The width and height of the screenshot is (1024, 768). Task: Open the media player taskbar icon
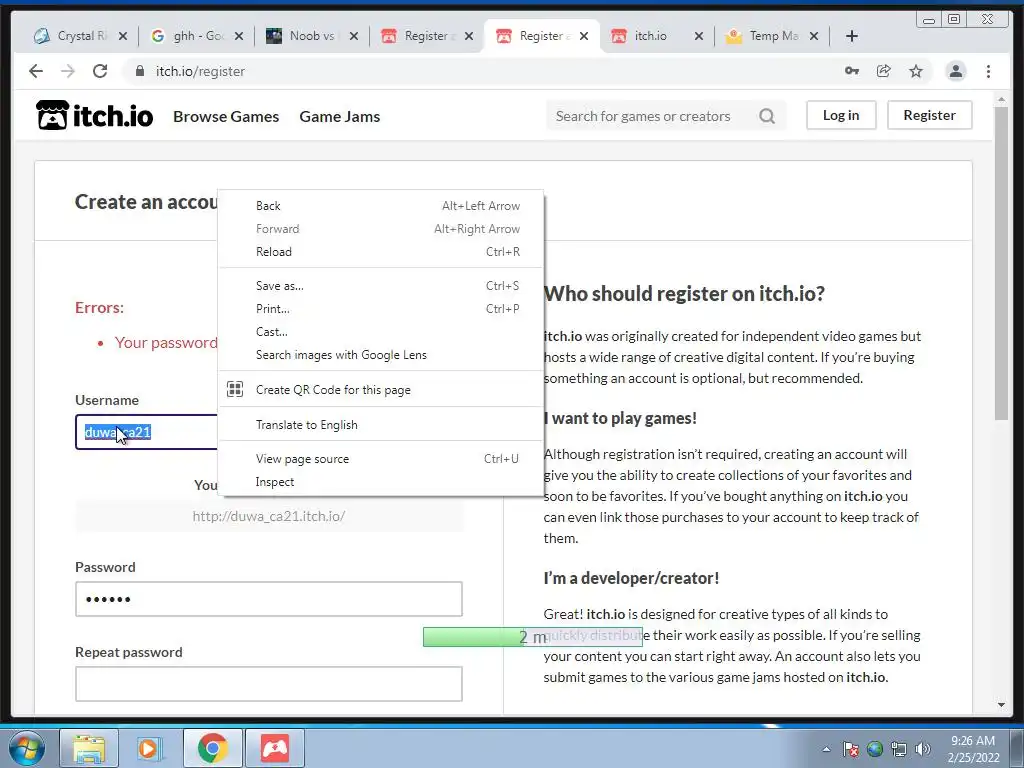pos(148,748)
